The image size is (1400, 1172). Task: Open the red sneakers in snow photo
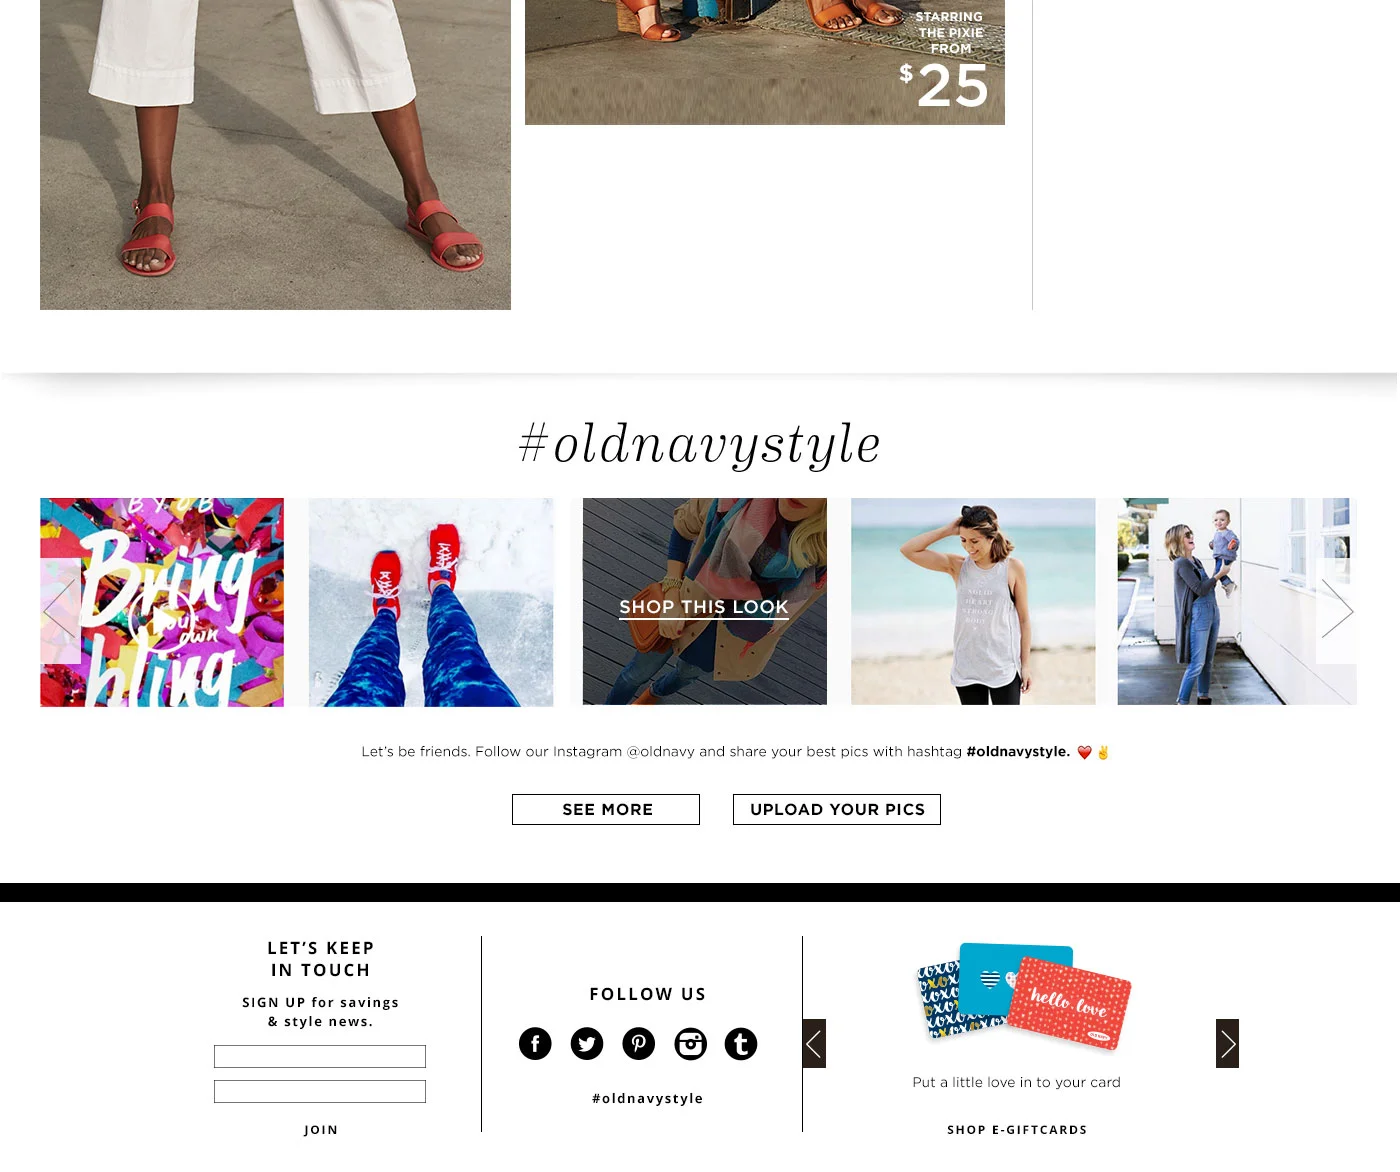pyautogui.click(x=431, y=602)
